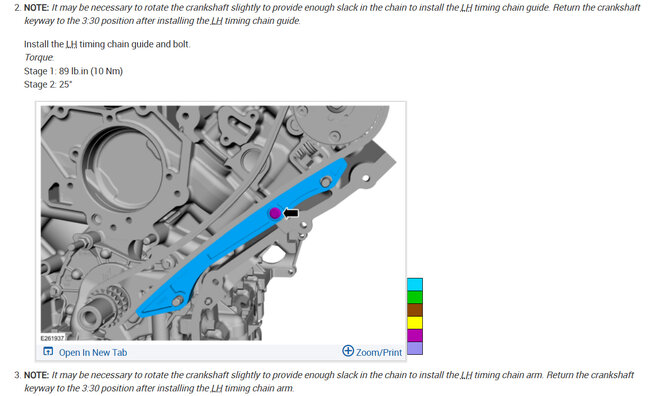The image size is (650, 396).
Task: Click the step 3 NOTE label
Action: pos(36,375)
